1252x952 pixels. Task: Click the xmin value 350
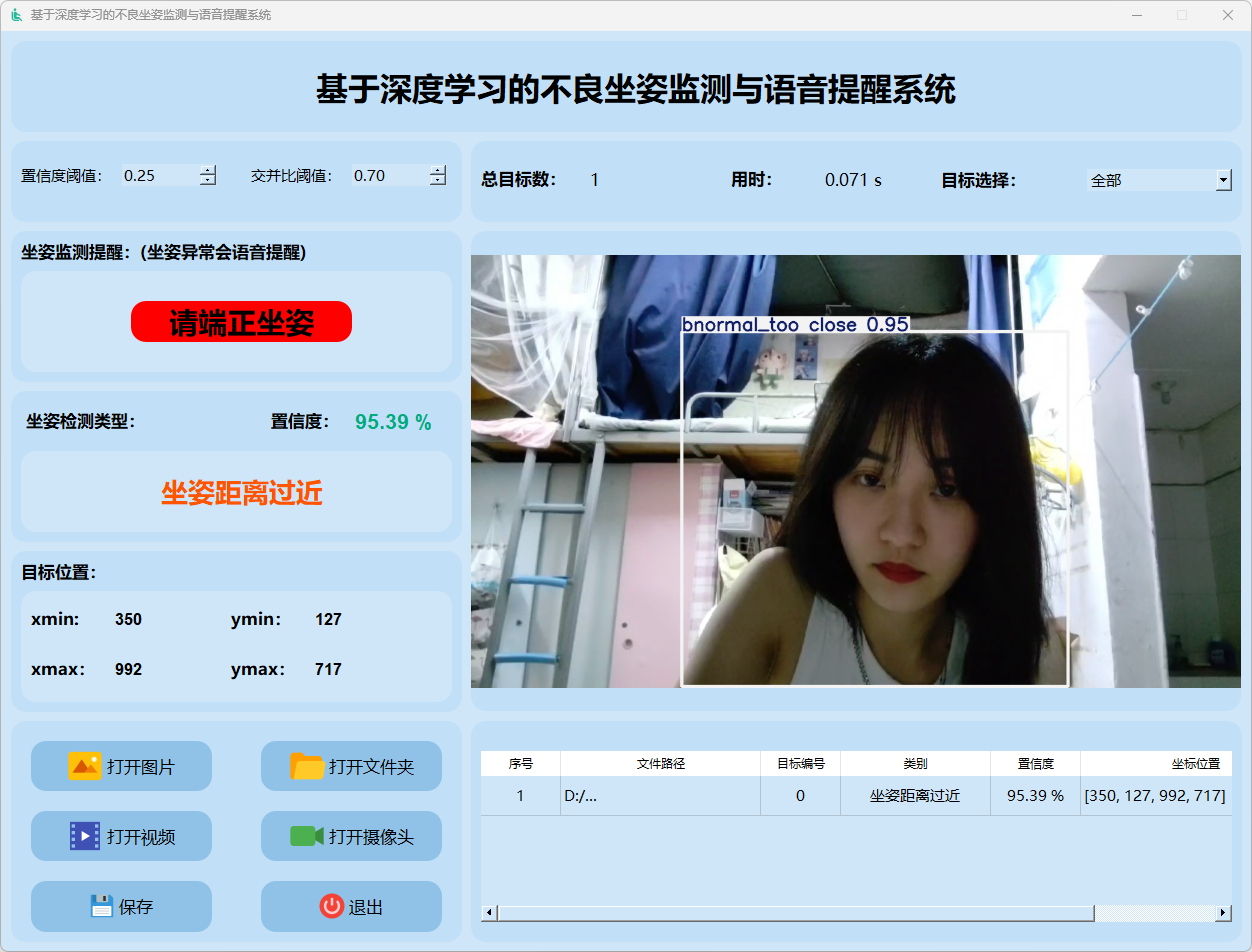(128, 619)
